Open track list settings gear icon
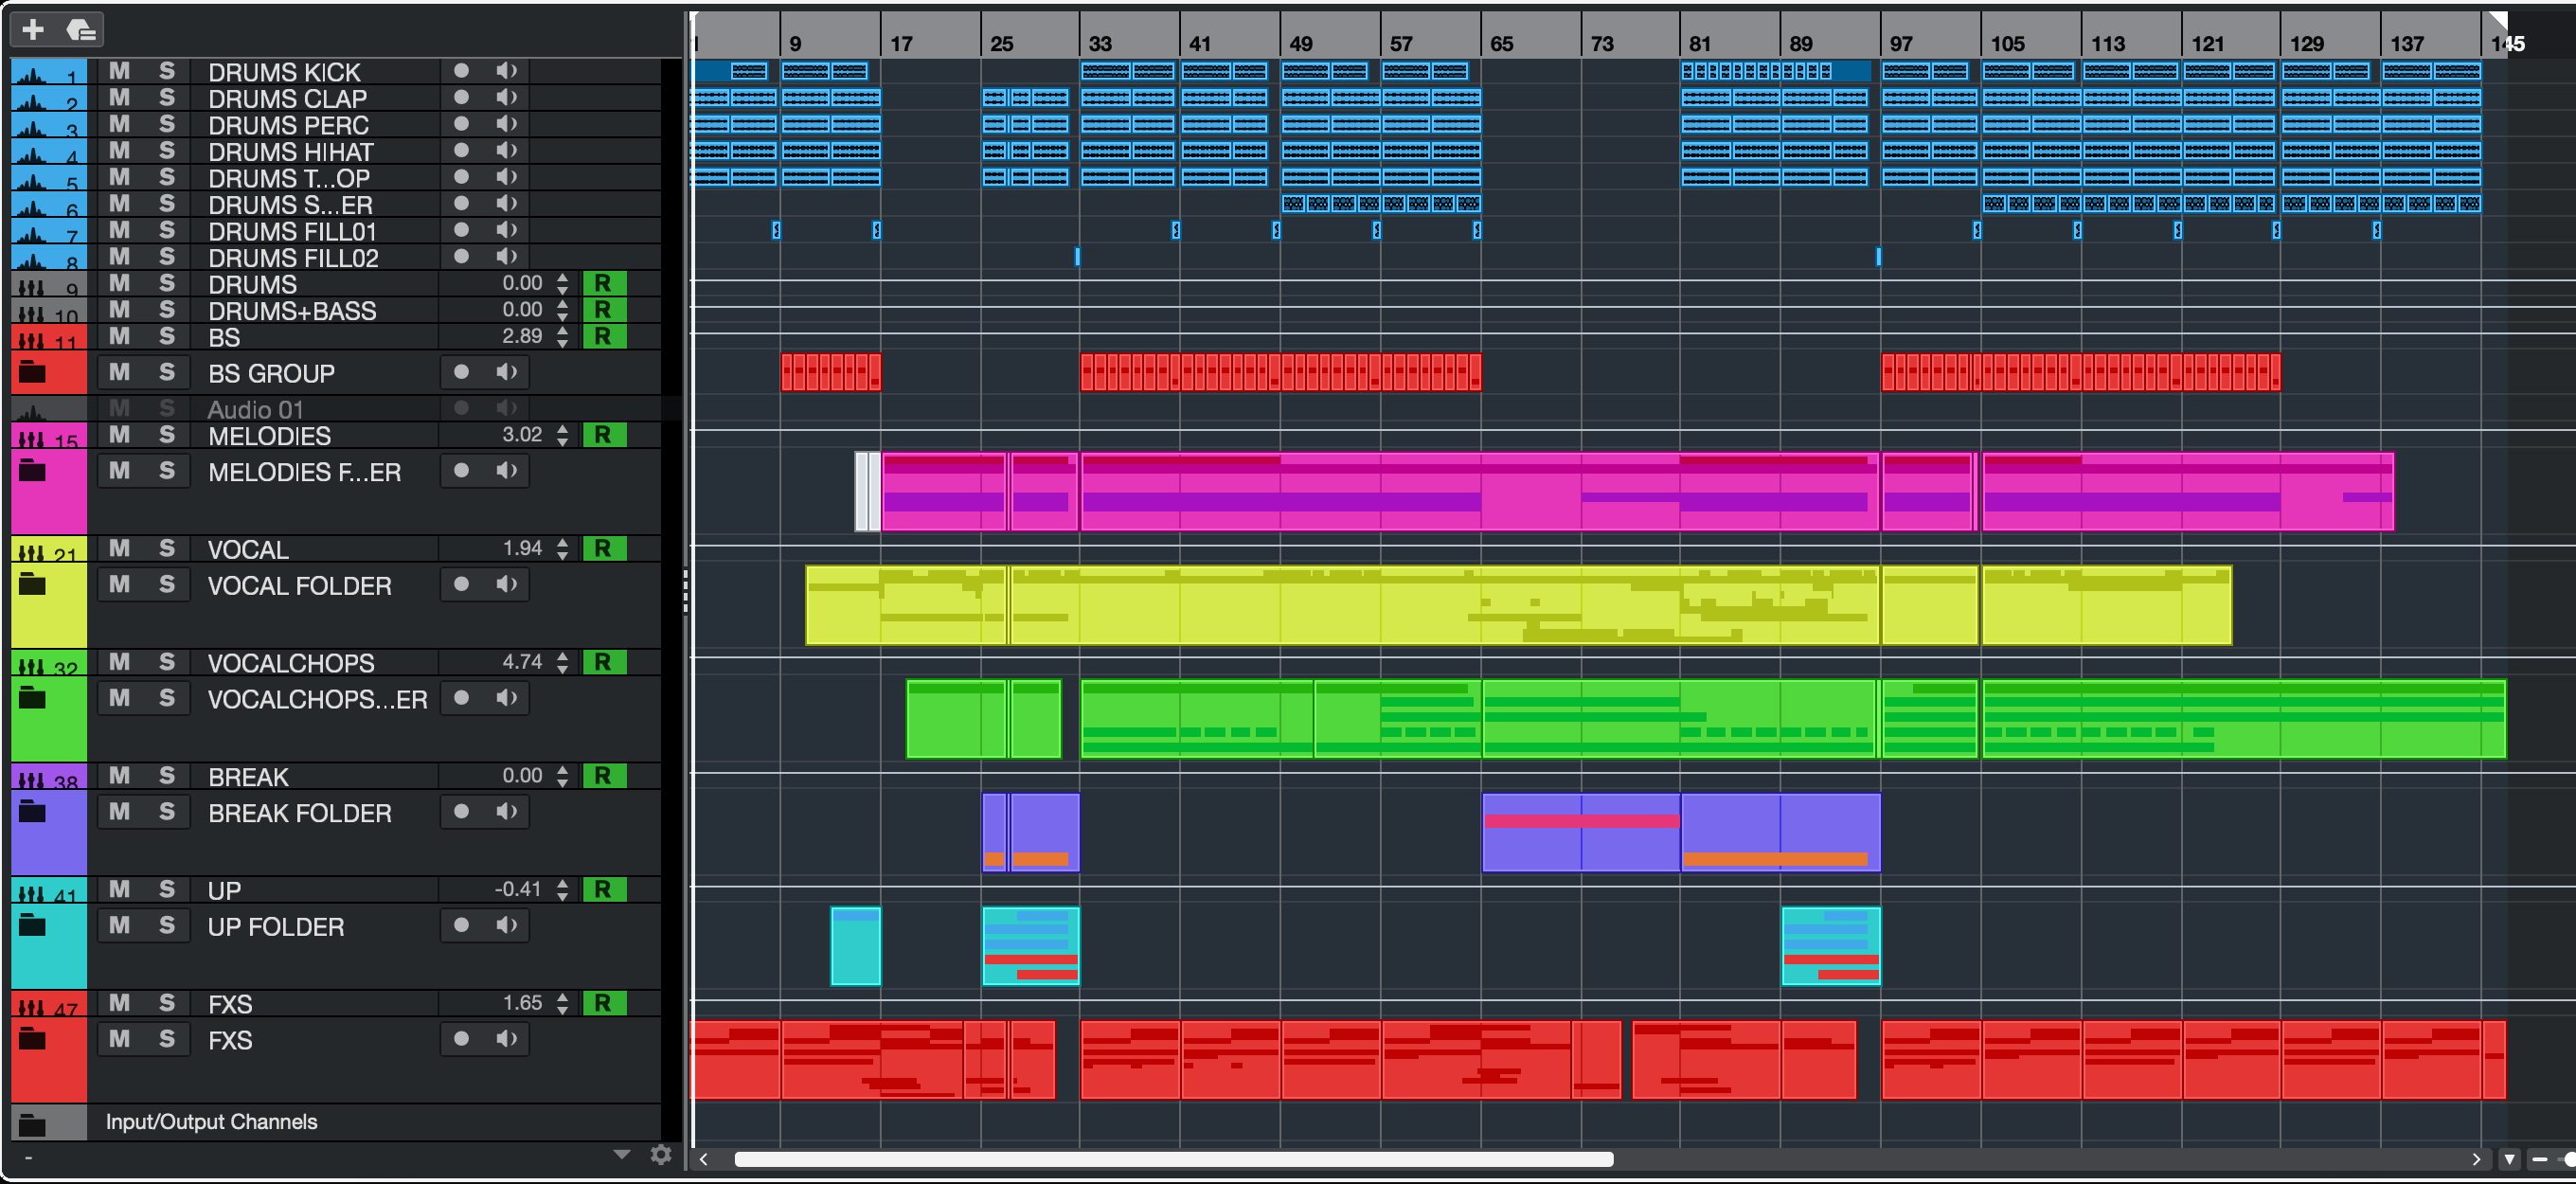Image resolution: width=2576 pixels, height=1184 pixels. pos(660,1155)
